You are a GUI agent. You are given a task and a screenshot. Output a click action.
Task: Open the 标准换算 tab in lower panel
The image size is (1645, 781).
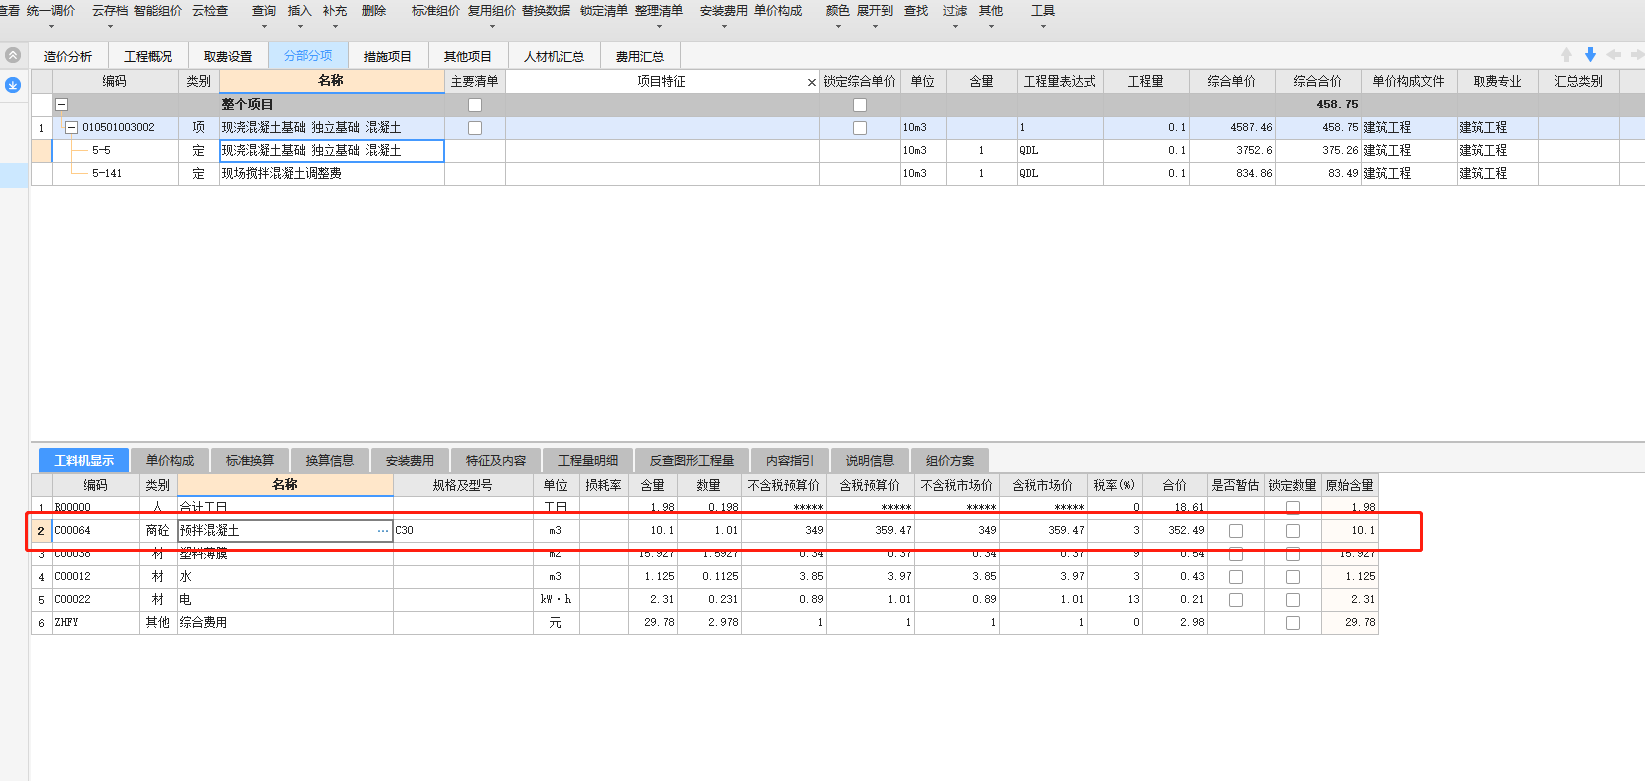coord(250,460)
